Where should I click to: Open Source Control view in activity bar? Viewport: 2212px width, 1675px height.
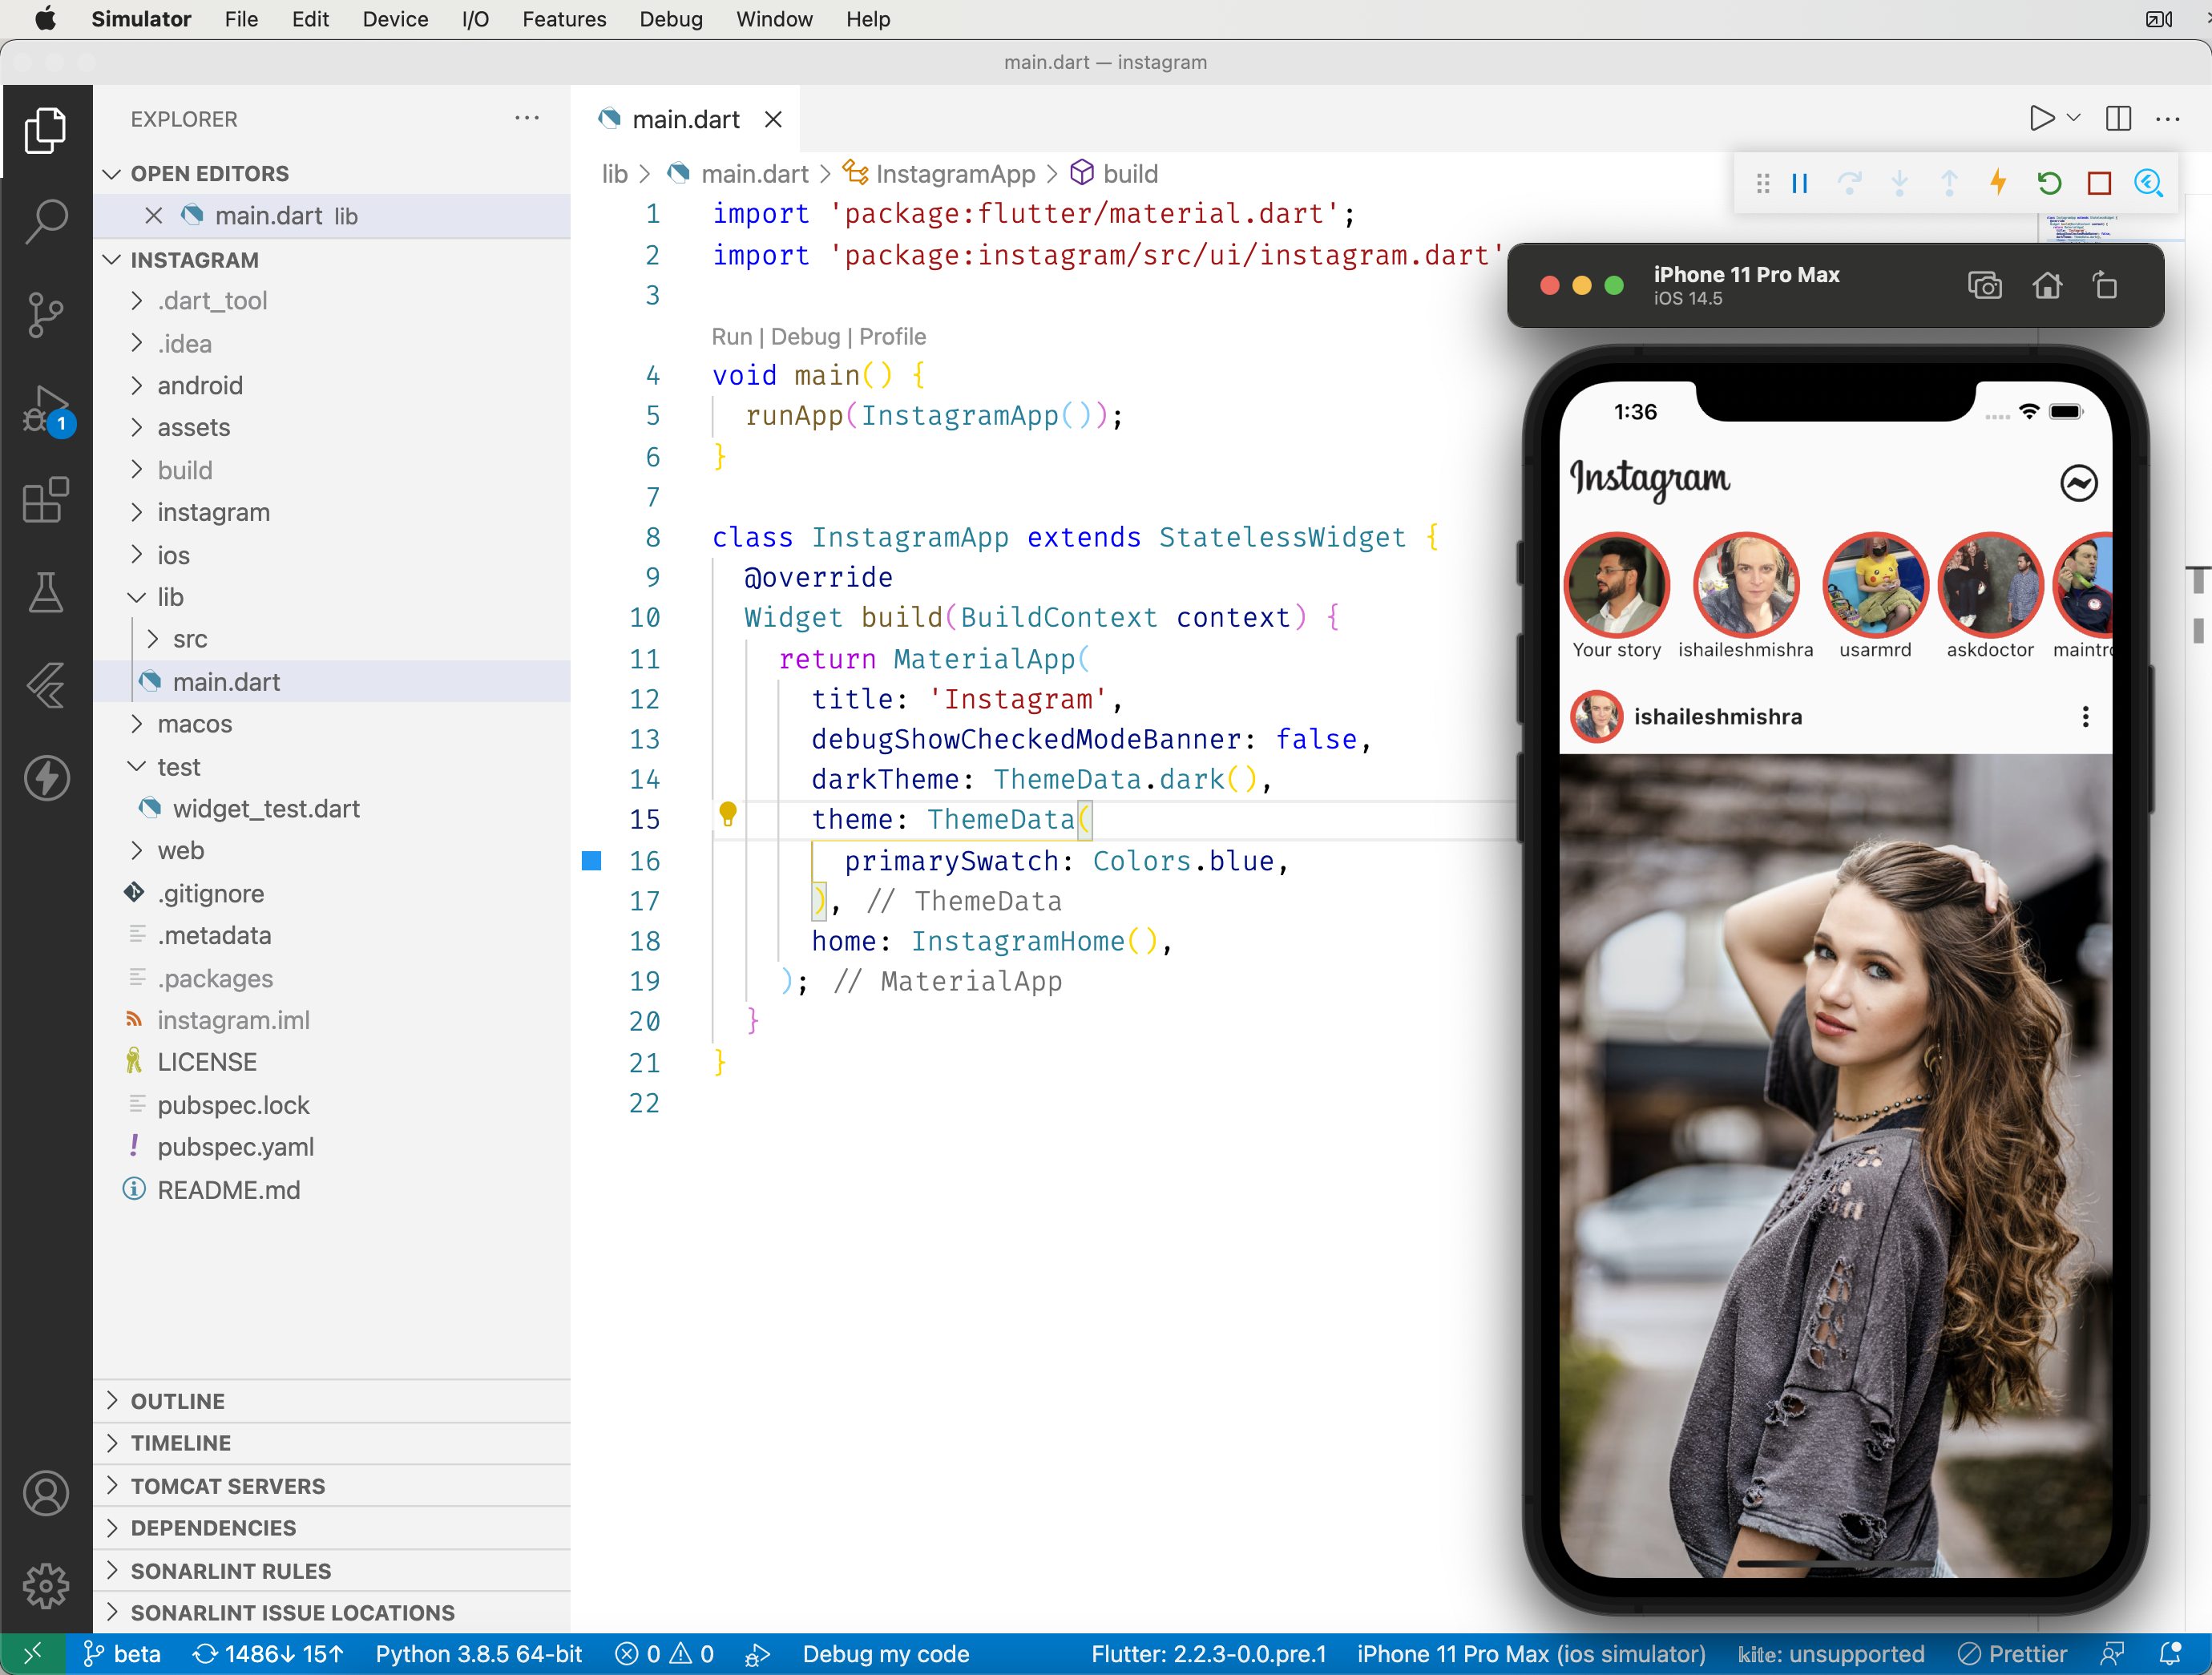click(x=46, y=315)
